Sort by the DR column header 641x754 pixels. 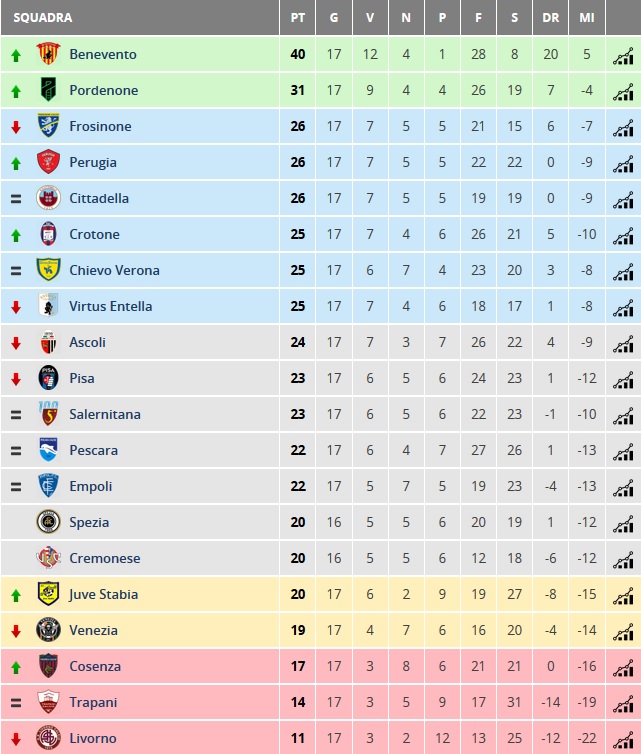551,18
